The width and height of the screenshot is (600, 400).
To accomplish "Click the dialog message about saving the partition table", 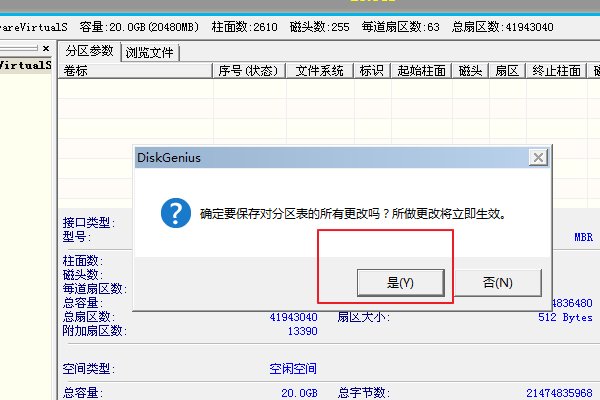I will coord(353,214).
